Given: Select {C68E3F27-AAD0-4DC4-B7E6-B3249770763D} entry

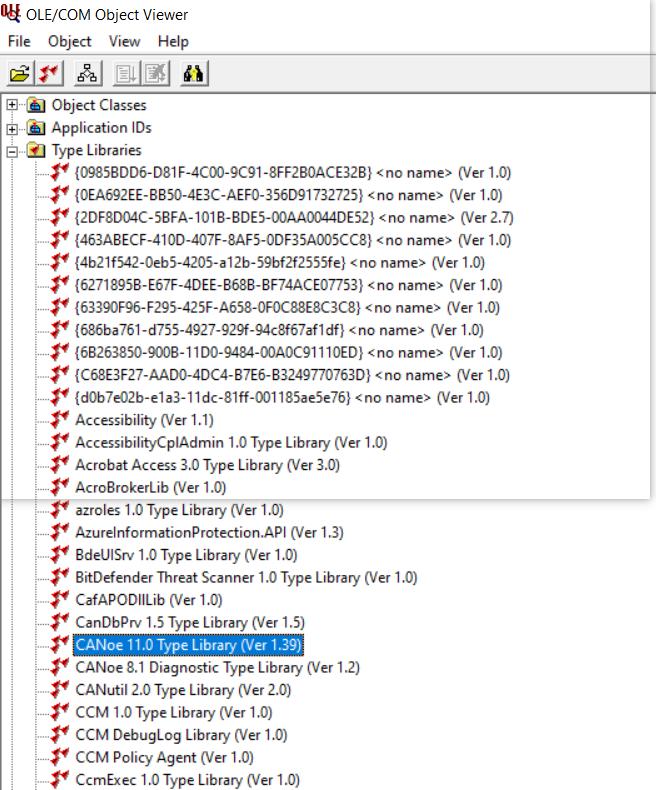Looking at the screenshot, I should point(292,375).
